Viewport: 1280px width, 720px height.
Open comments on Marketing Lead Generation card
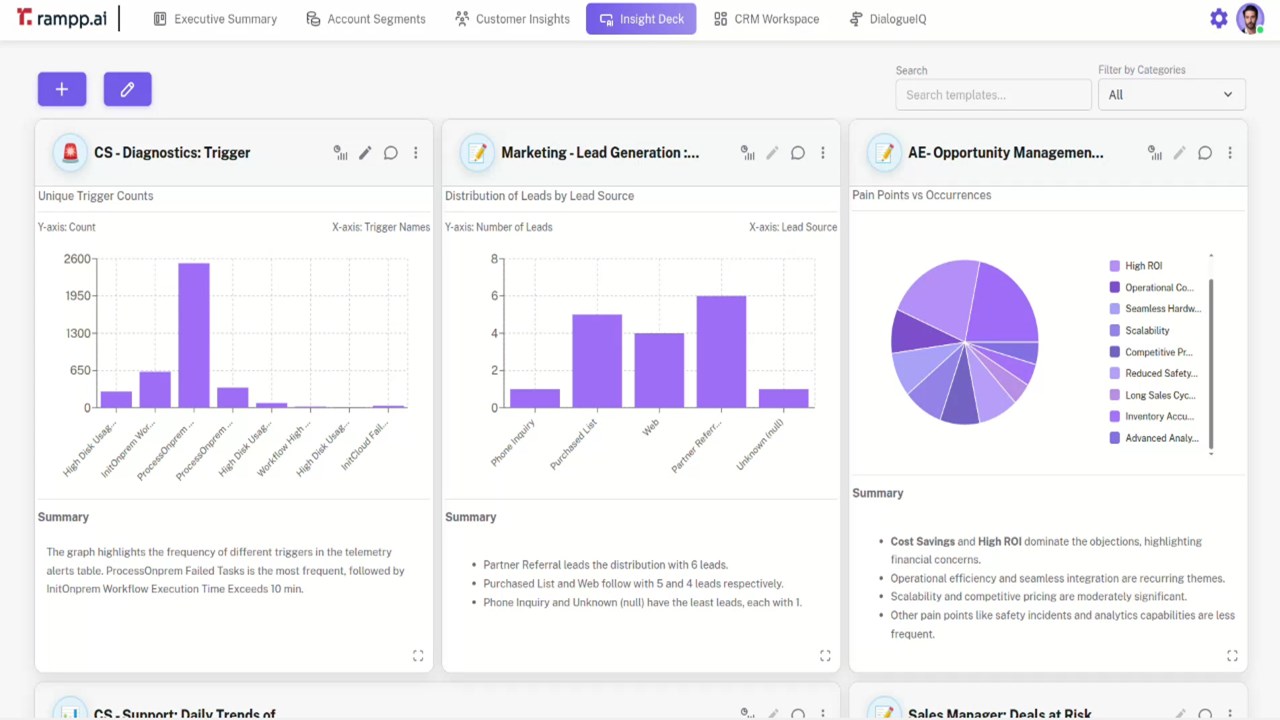(x=798, y=153)
